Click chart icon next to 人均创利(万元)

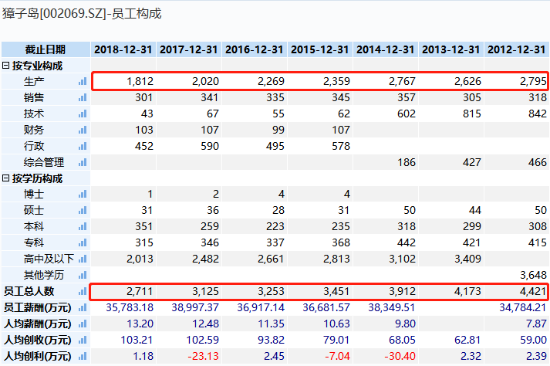[x=82, y=356]
